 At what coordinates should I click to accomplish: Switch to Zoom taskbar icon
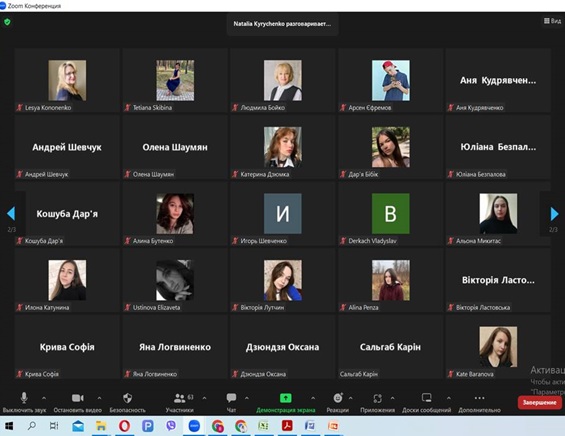pyautogui.click(x=194, y=426)
